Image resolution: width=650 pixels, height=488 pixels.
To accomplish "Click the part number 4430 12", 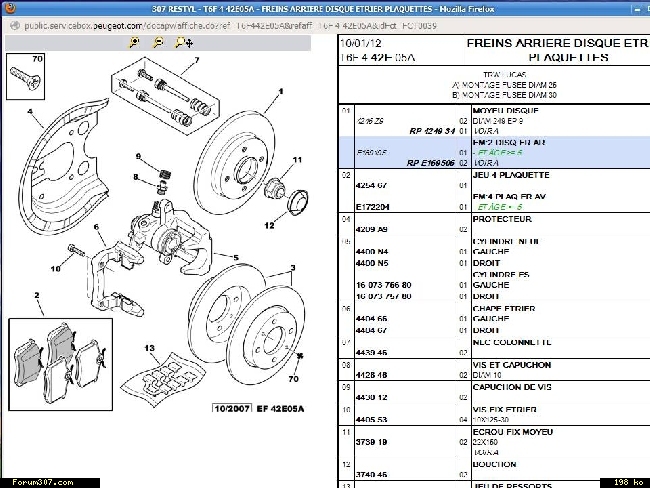I will [371, 397].
